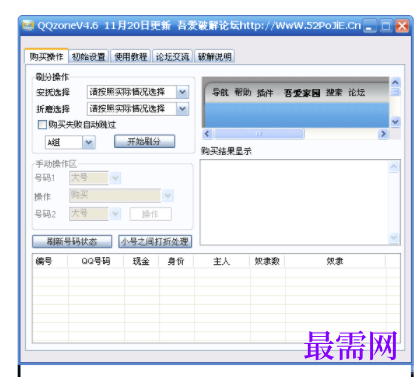Sort by the 现金 column header

click(141, 261)
